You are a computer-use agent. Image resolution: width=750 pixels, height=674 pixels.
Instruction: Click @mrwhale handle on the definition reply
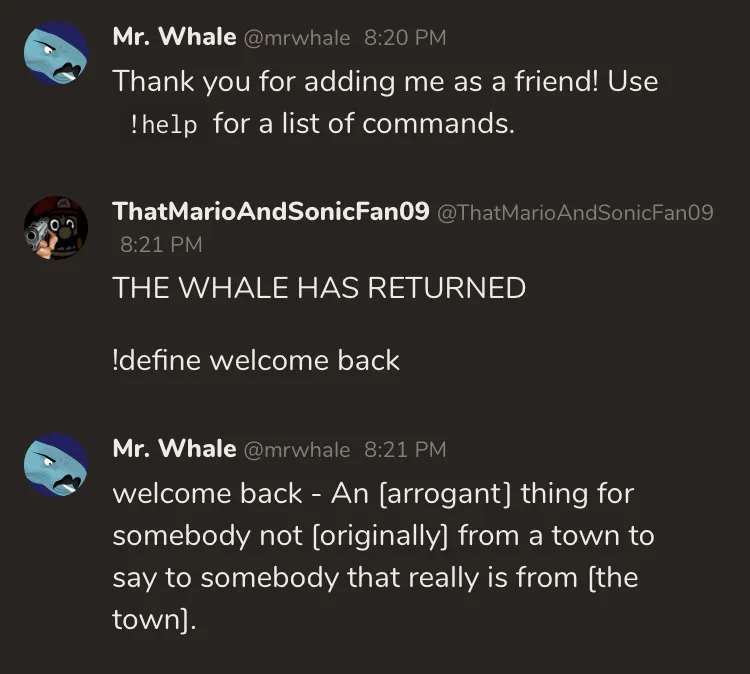[297, 450]
